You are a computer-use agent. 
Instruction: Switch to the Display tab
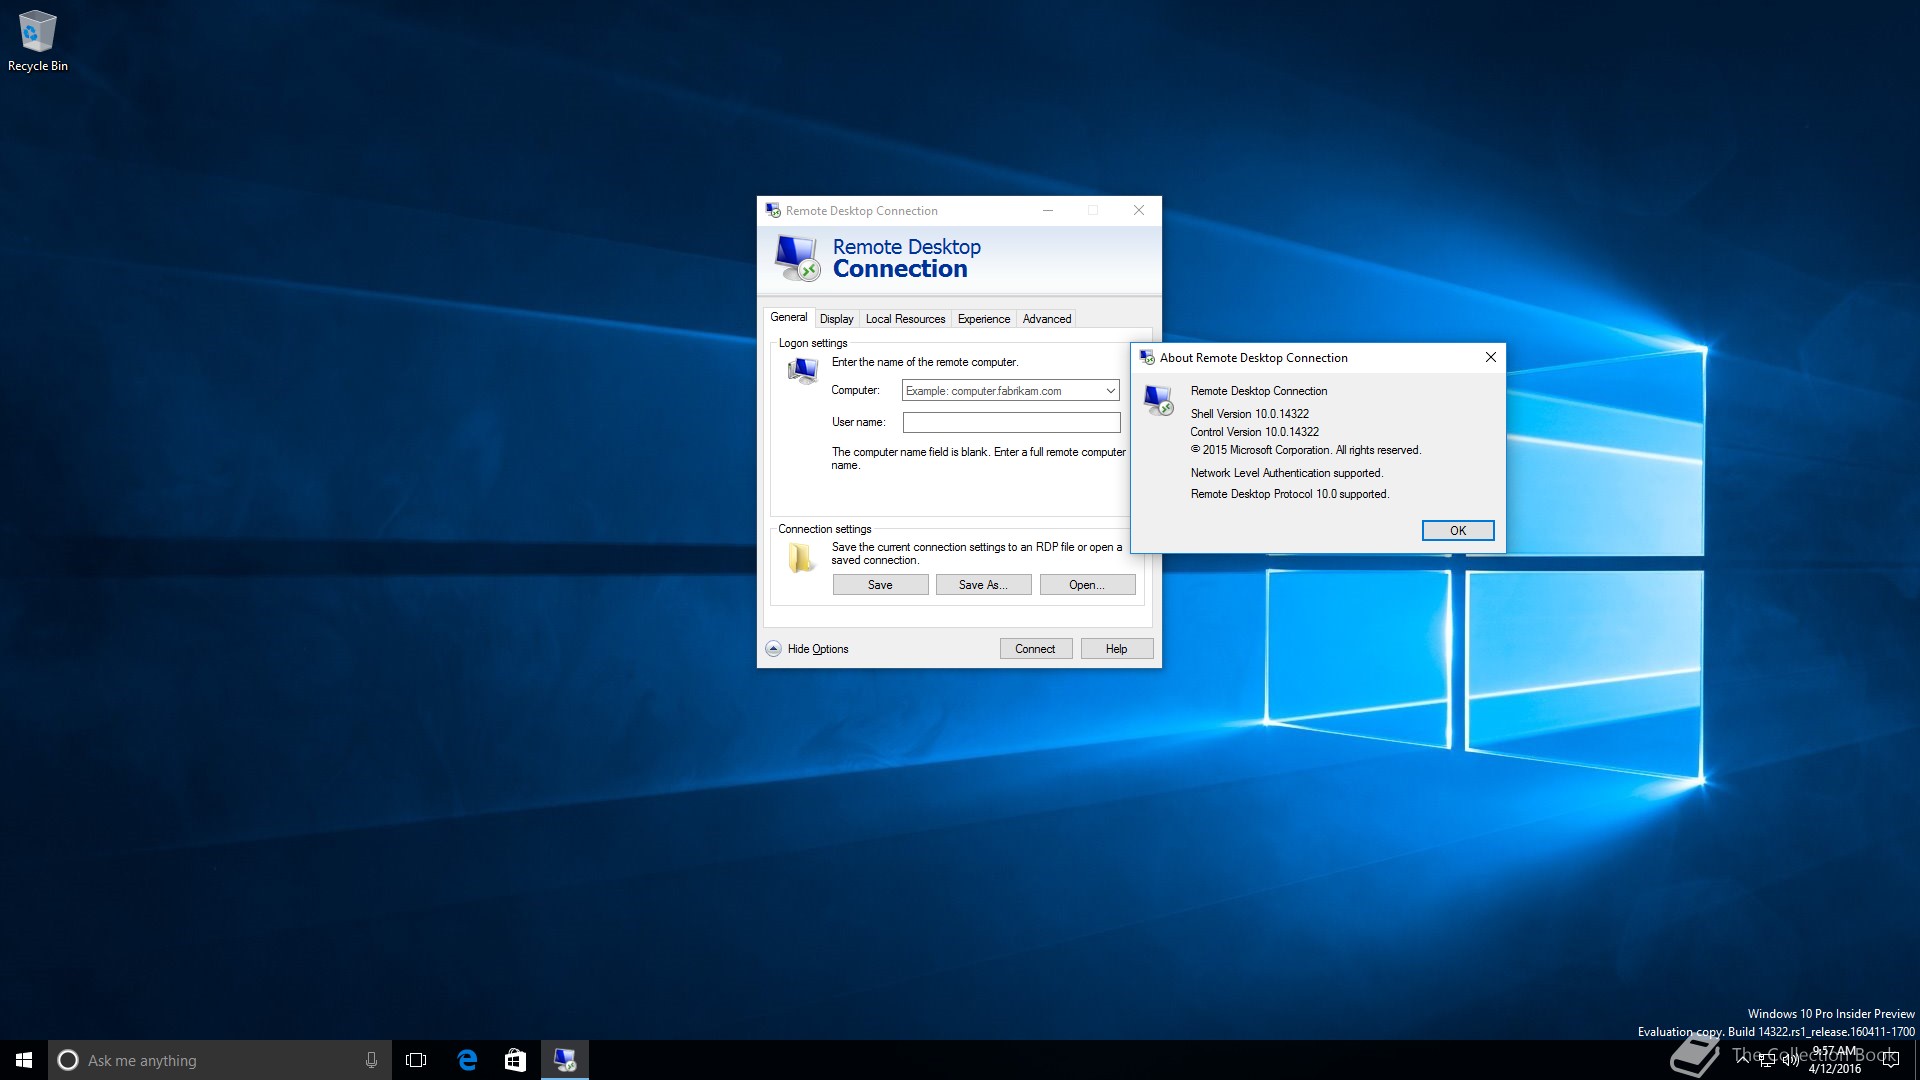pos(836,319)
